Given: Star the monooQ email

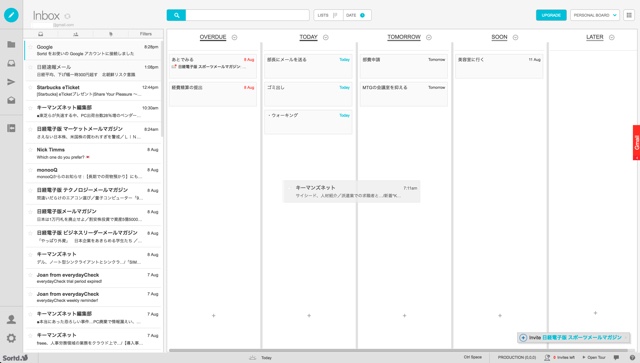Looking at the screenshot, I should pyautogui.click(x=30, y=170).
